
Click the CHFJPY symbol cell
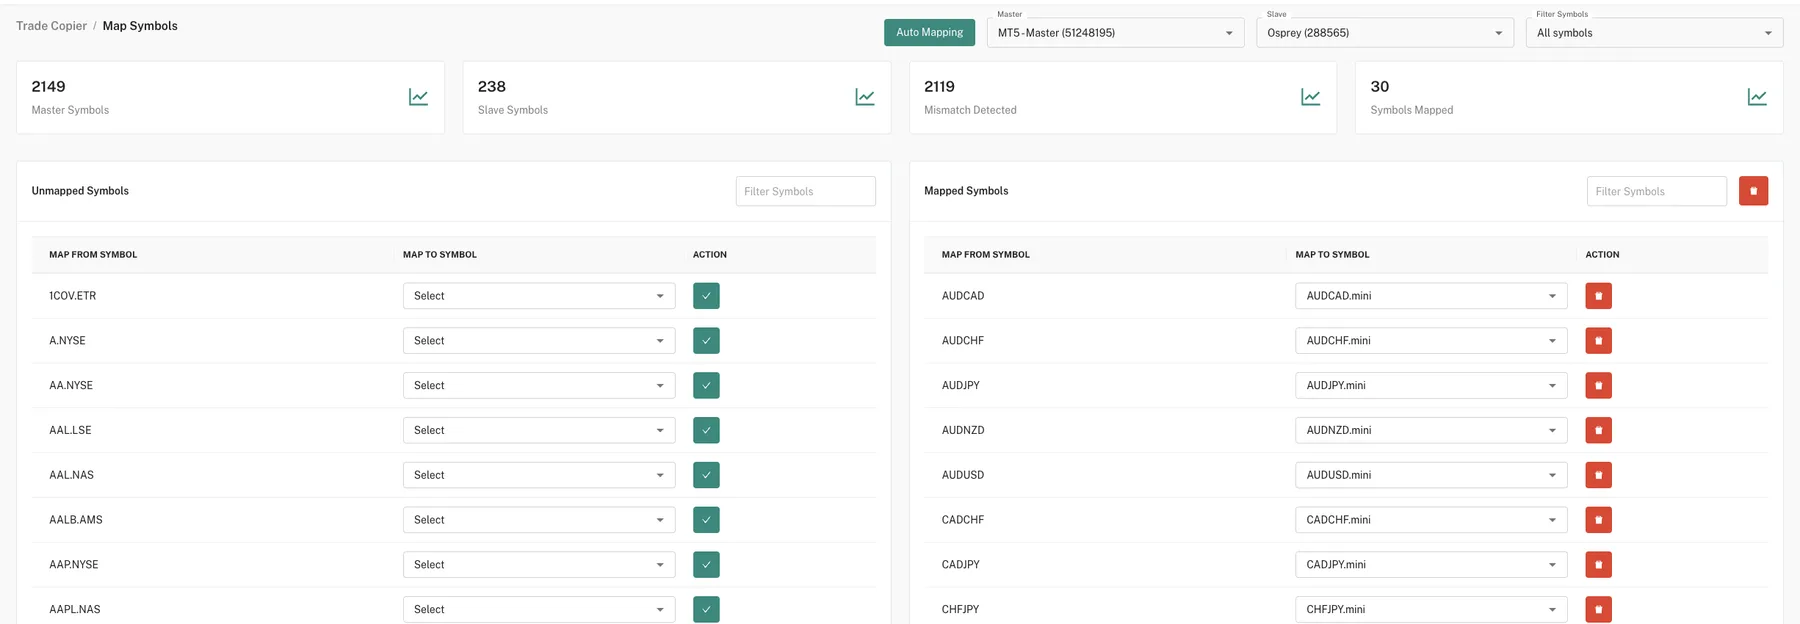pos(960,610)
